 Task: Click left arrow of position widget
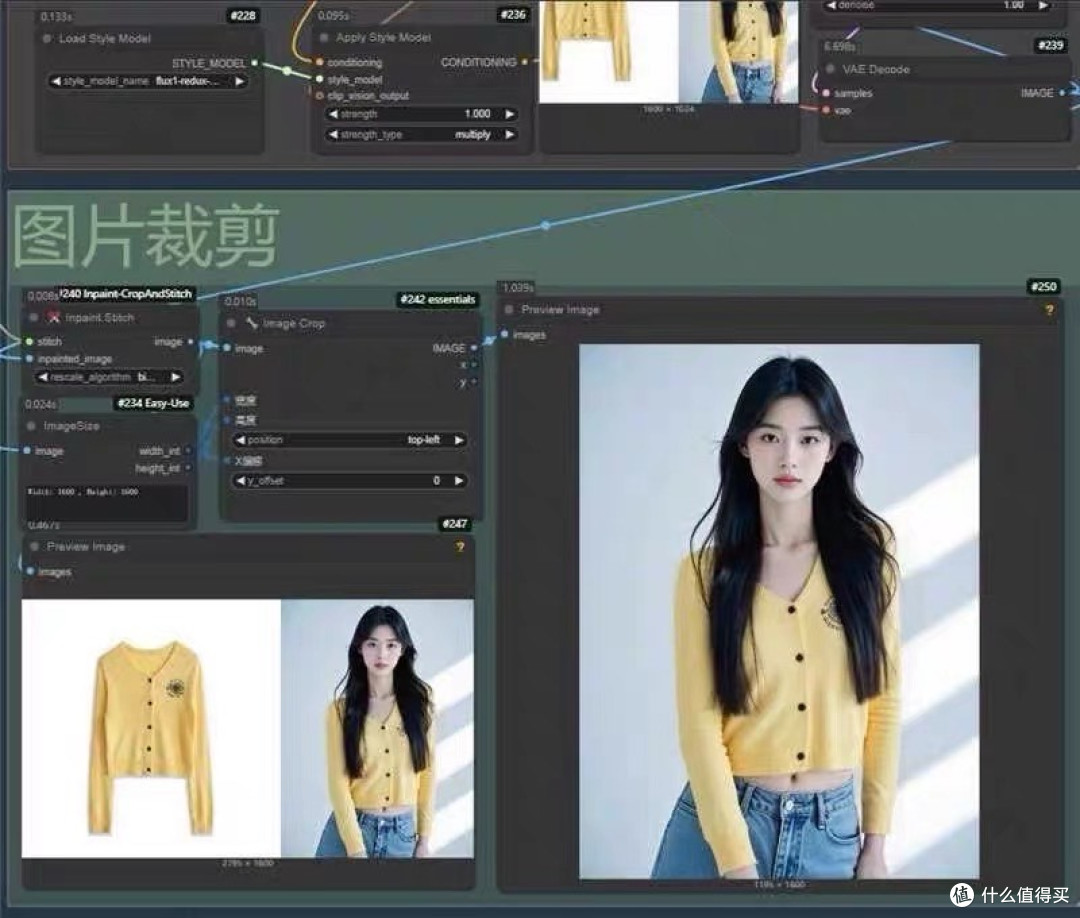(x=240, y=439)
